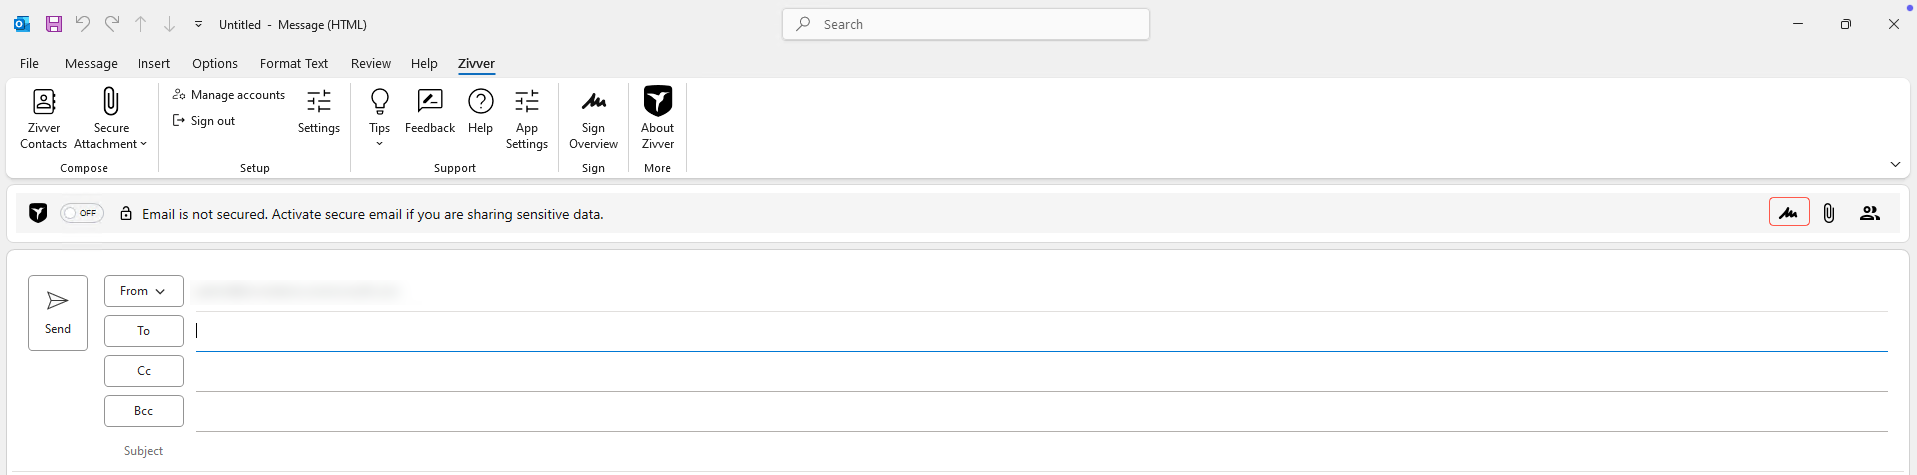This screenshot has width=1917, height=475.
Task: Switch to the Format Text tab
Action: coord(294,63)
